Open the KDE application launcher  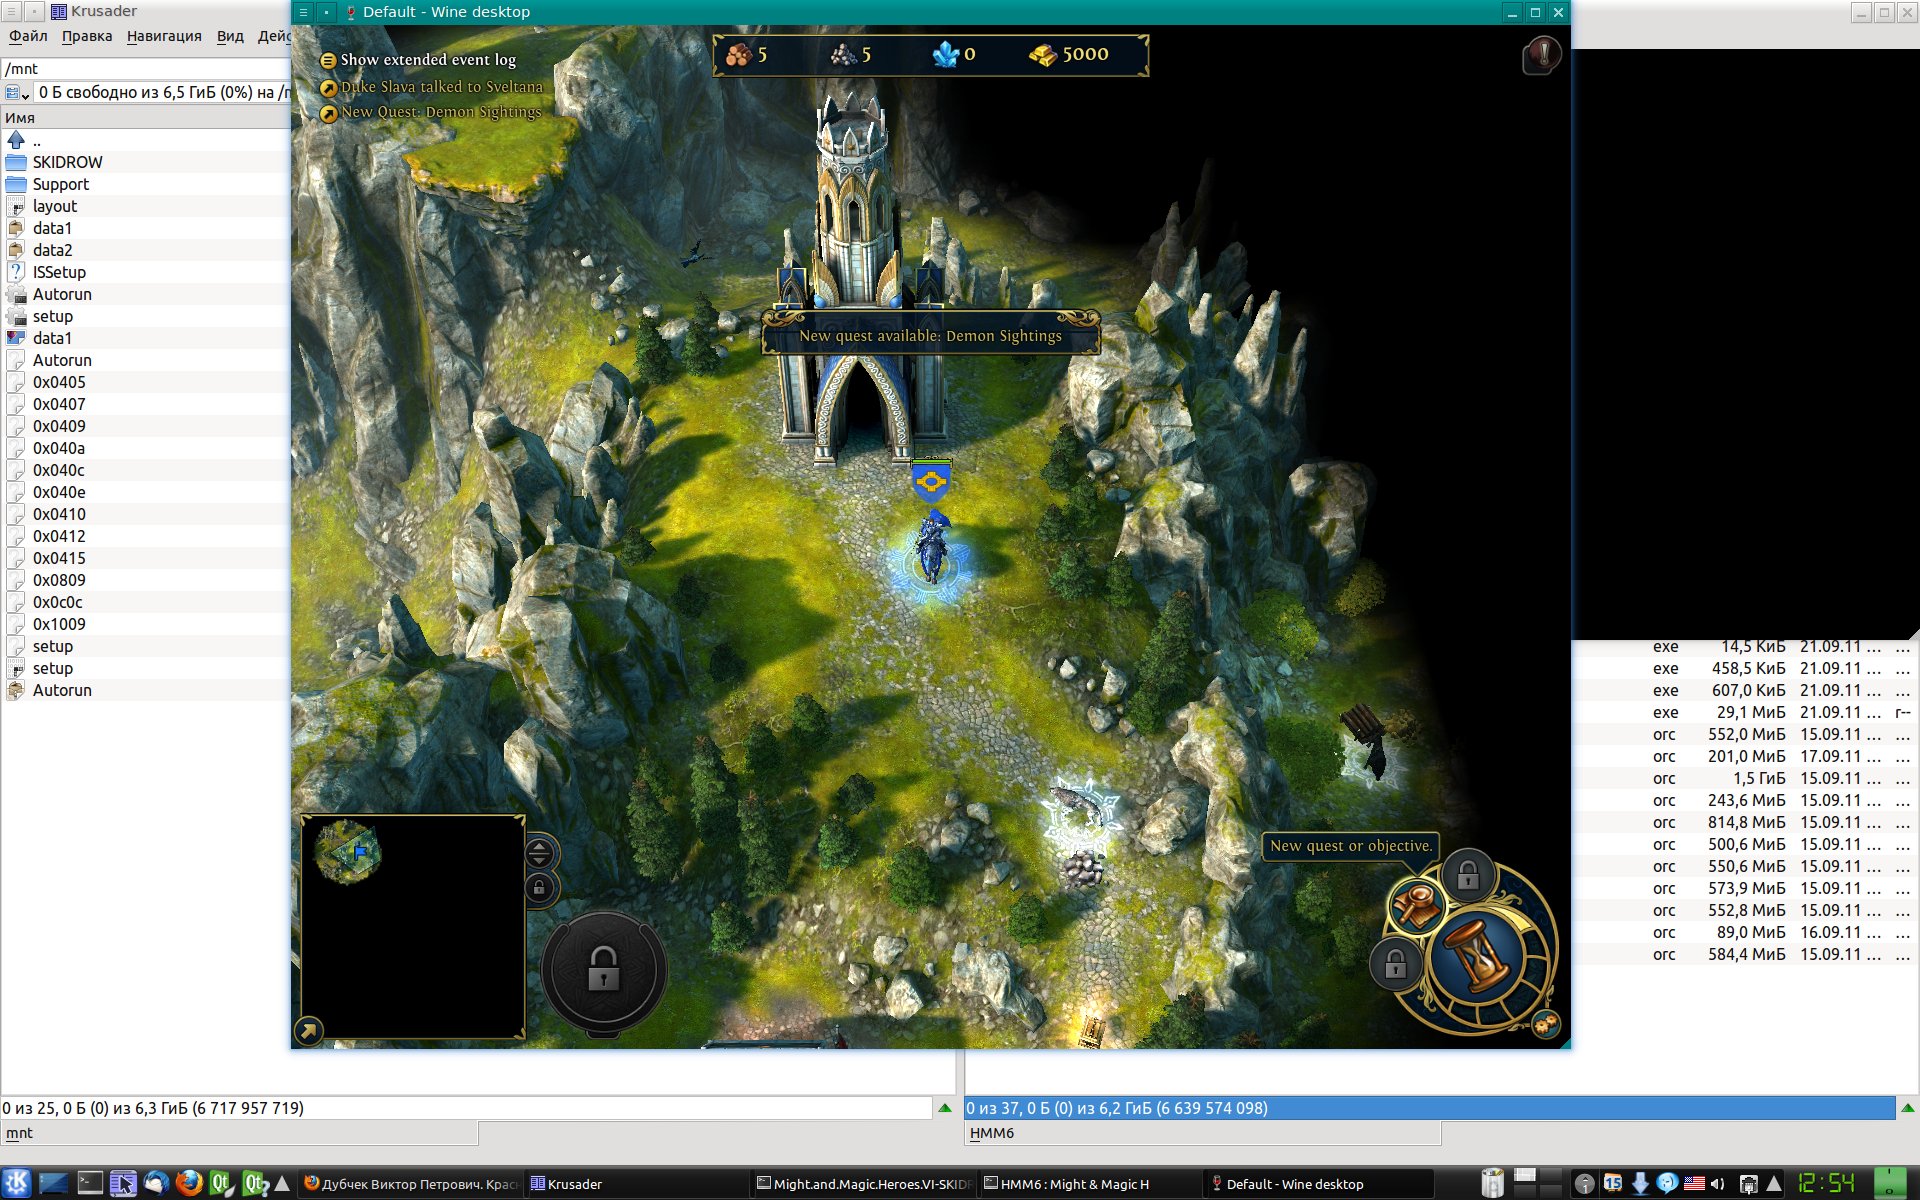(17, 1184)
